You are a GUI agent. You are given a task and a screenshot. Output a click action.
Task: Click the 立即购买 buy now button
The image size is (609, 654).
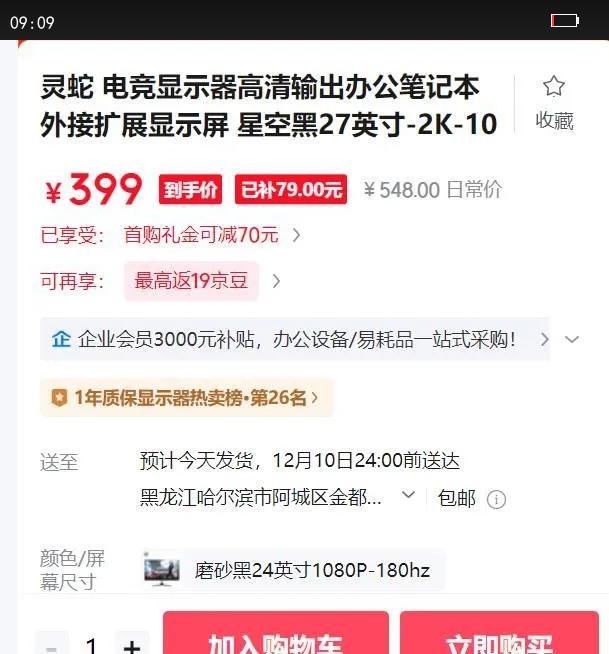[499, 633]
